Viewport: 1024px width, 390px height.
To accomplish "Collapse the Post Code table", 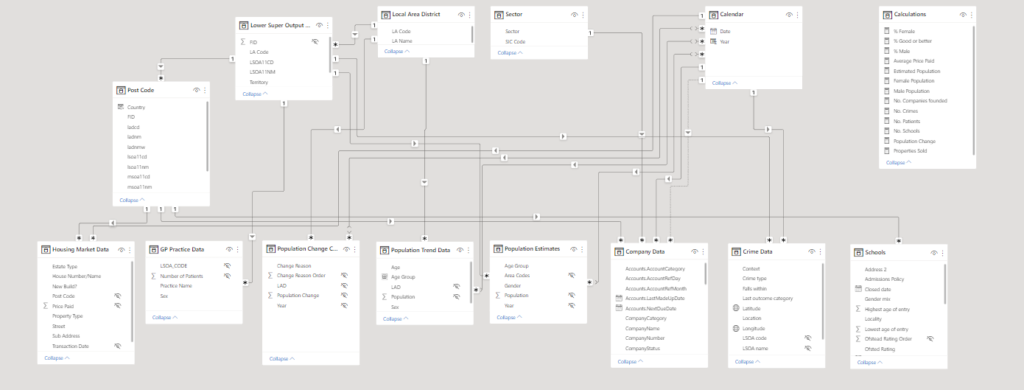I will (x=132, y=200).
